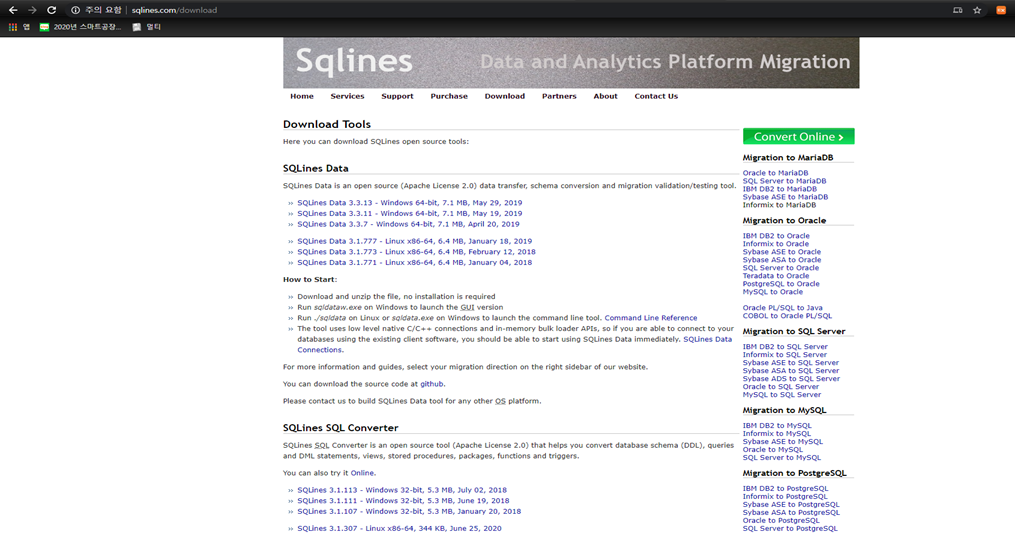Viewport: 1015px width, 534px height.
Task: Download SQLines Data 3.3.7 Windows 64-bit
Action: 408,224
